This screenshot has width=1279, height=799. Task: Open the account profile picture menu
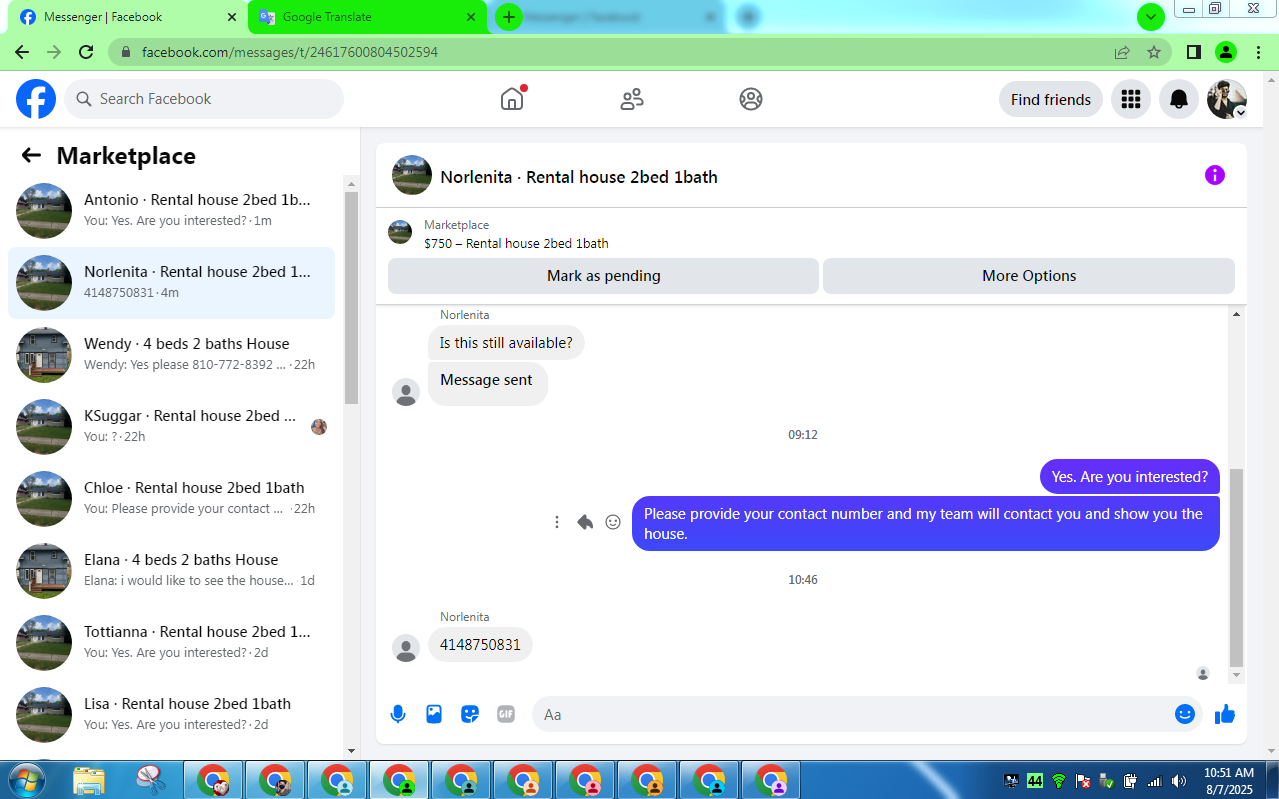click(x=1227, y=99)
